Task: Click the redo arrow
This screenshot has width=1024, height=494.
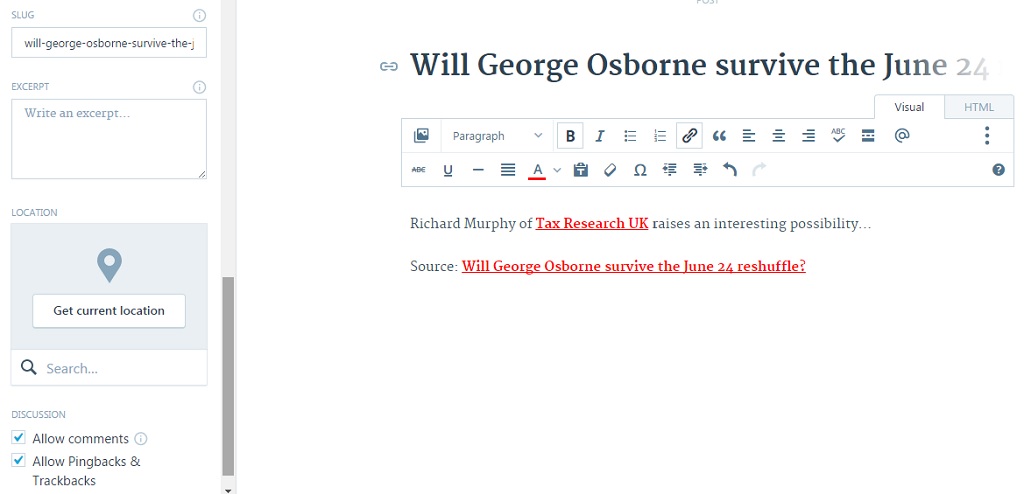Action: click(759, 170)
